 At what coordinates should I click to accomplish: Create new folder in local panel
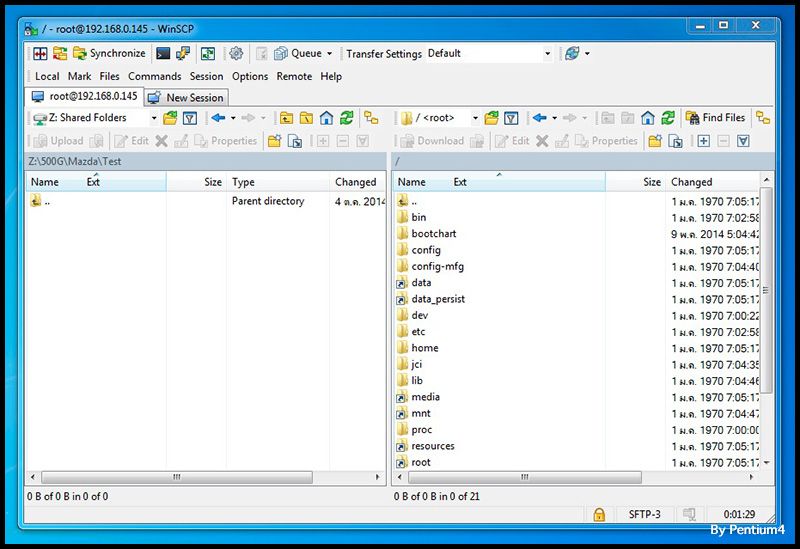point(274,141)
